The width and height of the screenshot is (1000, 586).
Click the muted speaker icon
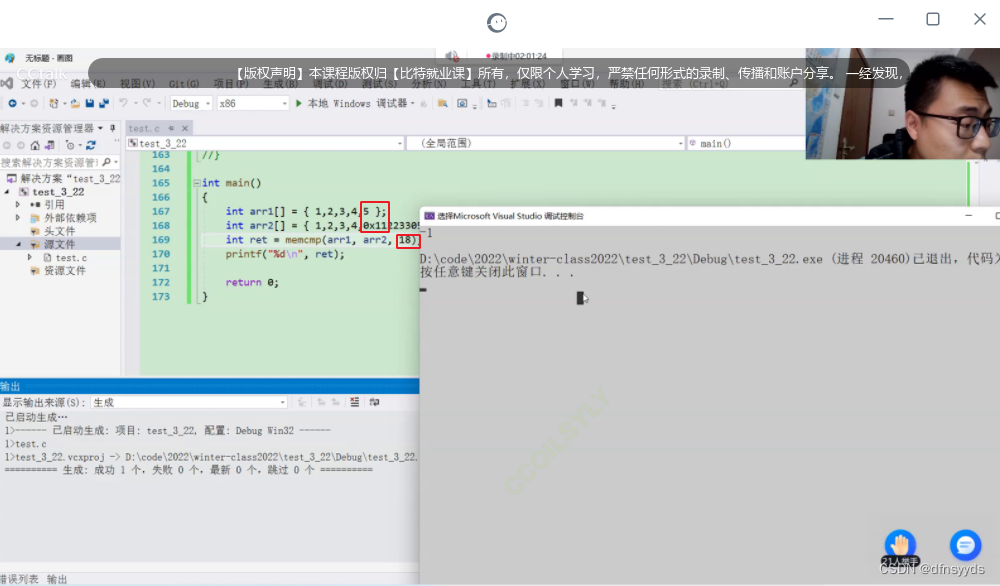pos(452,56)
